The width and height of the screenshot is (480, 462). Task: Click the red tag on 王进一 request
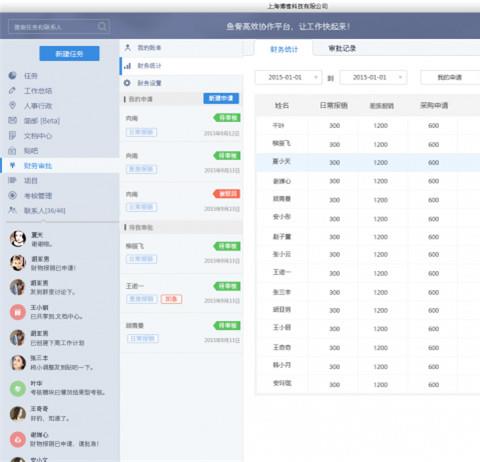(x=171, y=299)
